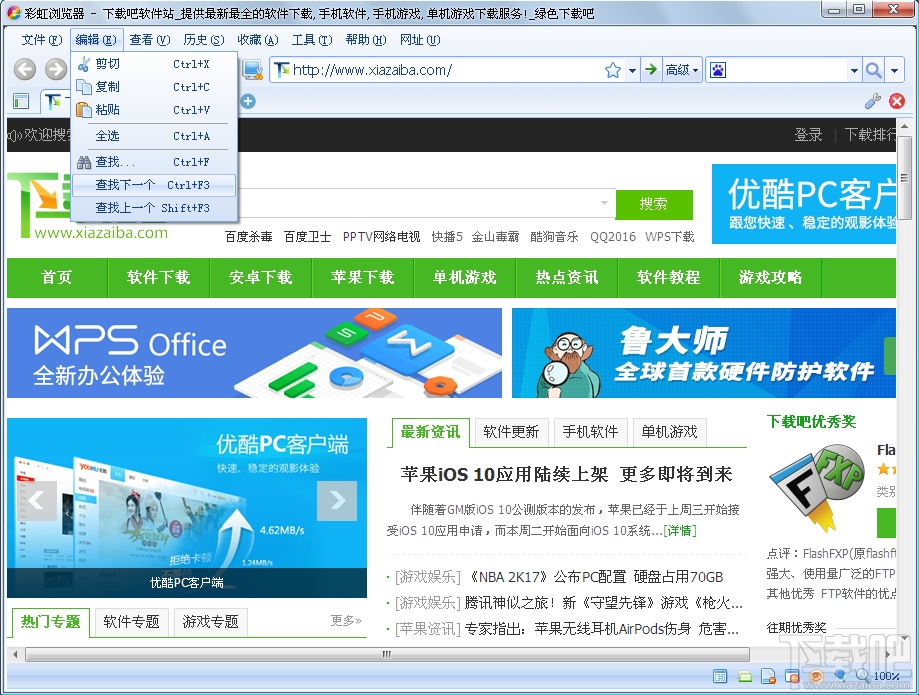Screen dimensions: 919x695
Task: Expand the search box history dropdown
Action: tap(854, 70)
